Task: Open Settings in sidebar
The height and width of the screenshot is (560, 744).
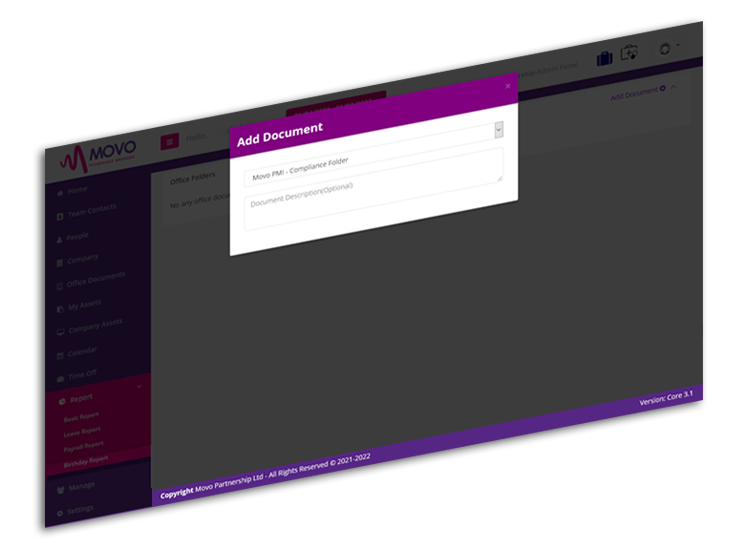Action: tap(80, 510)
